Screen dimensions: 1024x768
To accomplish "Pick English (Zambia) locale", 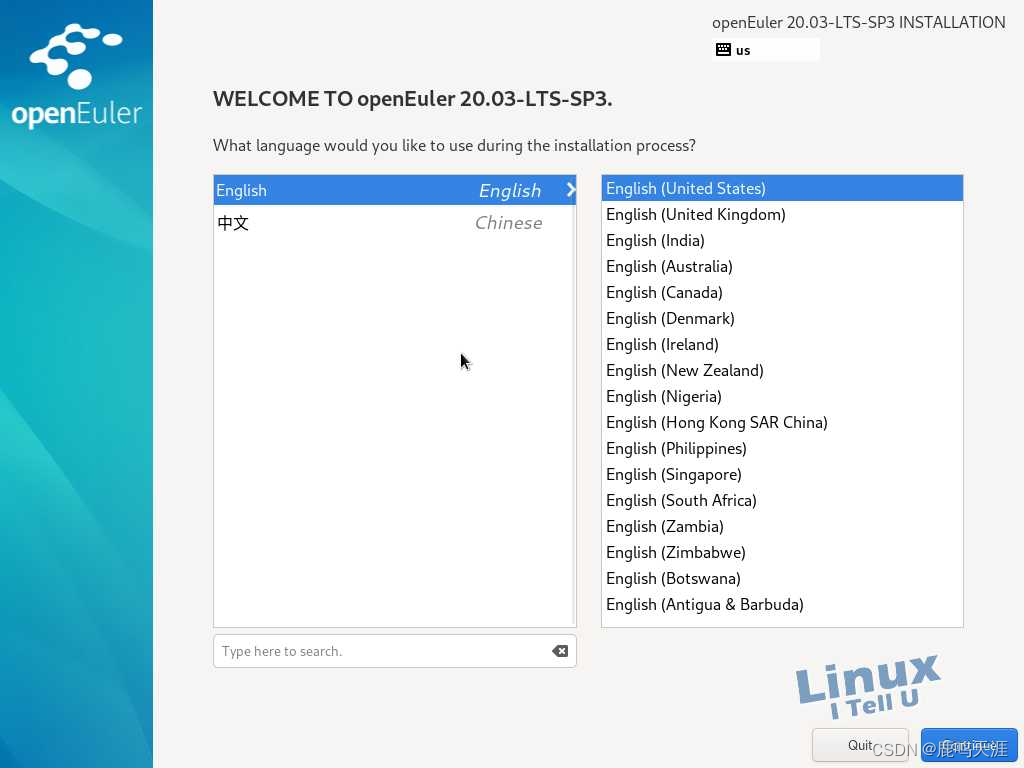I will click(x=782, y=526).
